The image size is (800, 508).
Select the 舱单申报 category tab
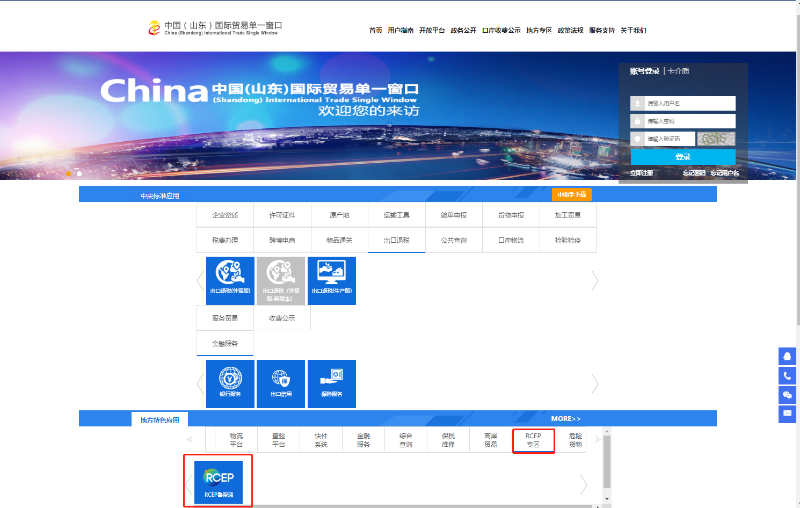click(x=454, y=215)
